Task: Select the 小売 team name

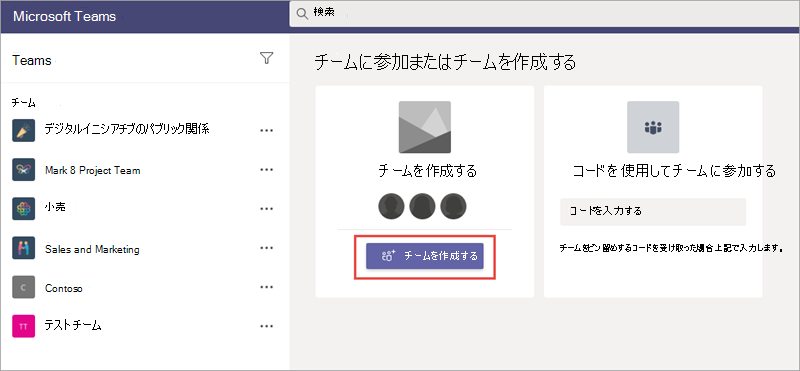Action: pos(55,208)
